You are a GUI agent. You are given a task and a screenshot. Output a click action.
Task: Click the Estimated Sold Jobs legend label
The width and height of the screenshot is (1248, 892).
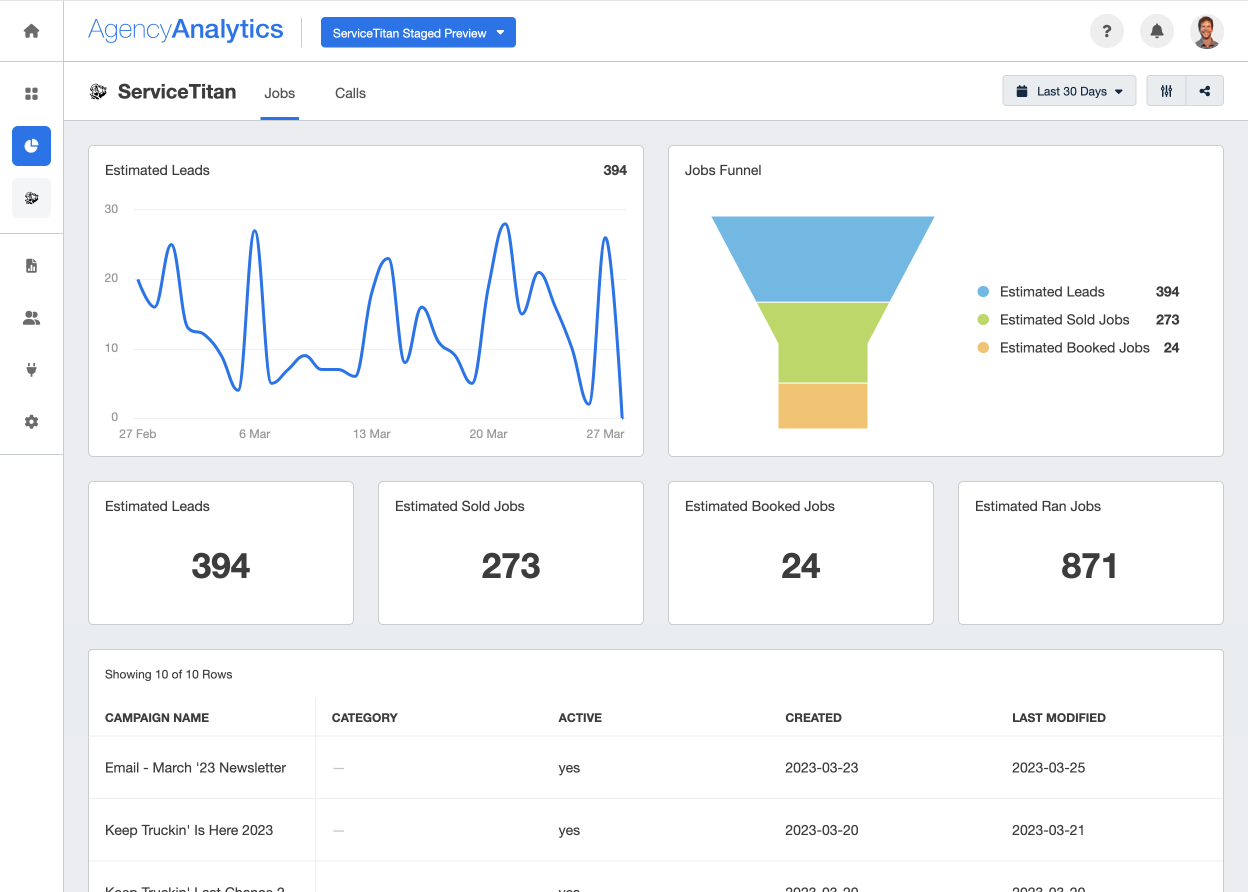1065,320
